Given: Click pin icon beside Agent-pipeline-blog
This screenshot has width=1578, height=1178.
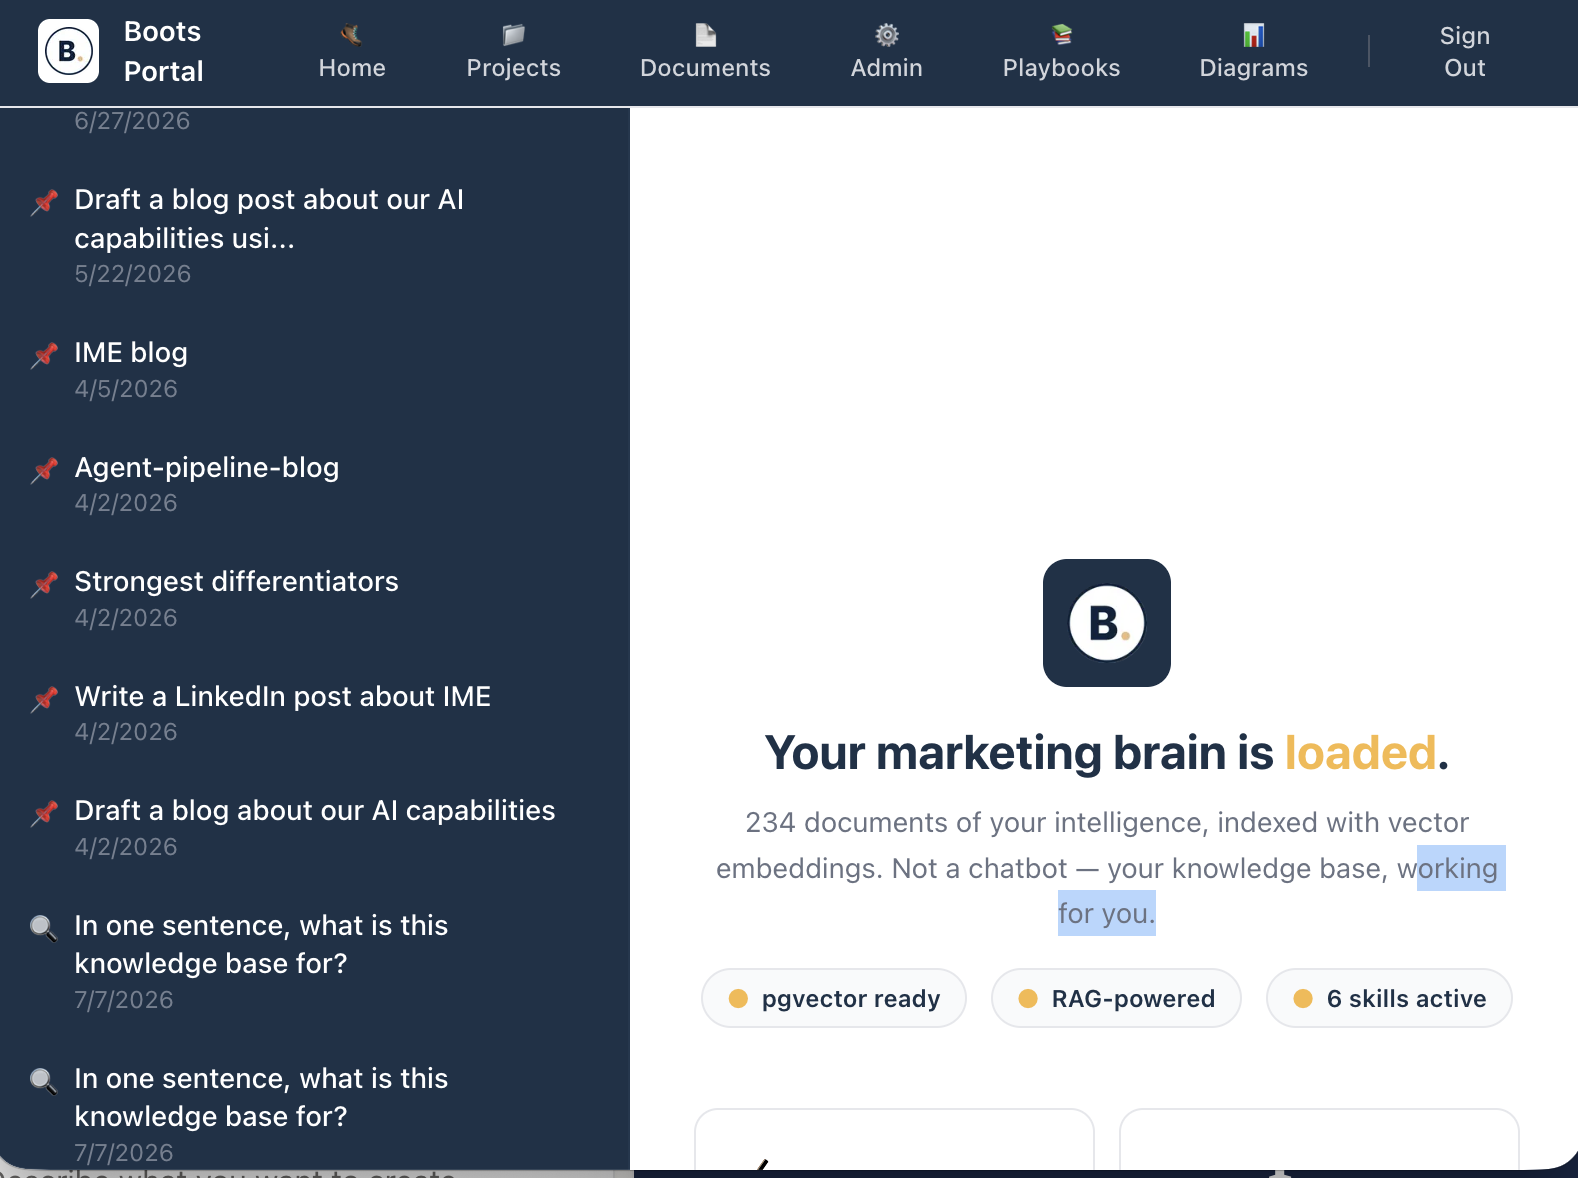Looking at the screenshot, I should point(44,469).
